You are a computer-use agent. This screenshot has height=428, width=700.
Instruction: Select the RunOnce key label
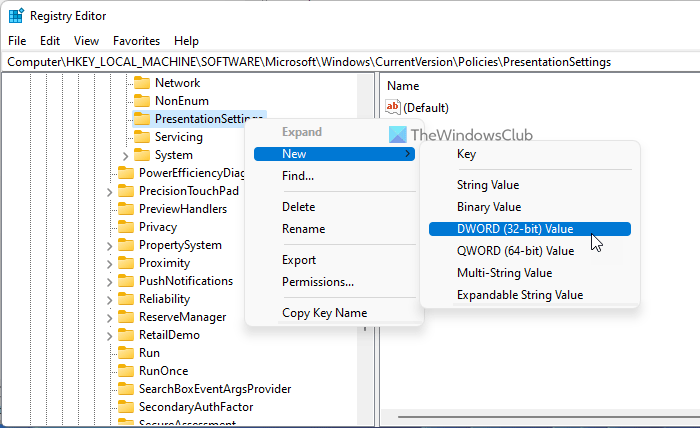pyautogui.click(x=163, y=370)
